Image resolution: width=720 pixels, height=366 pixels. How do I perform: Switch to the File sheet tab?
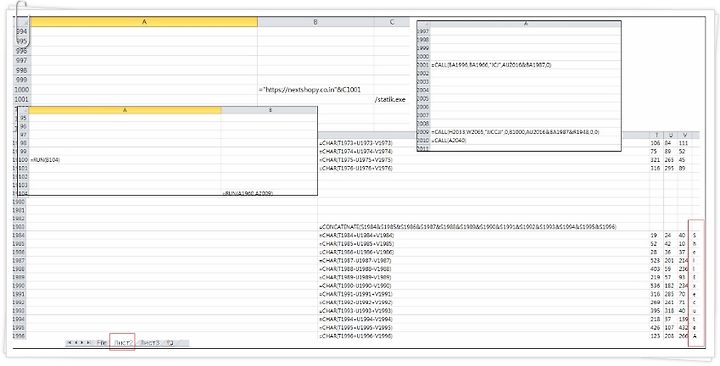coord(101,343)
